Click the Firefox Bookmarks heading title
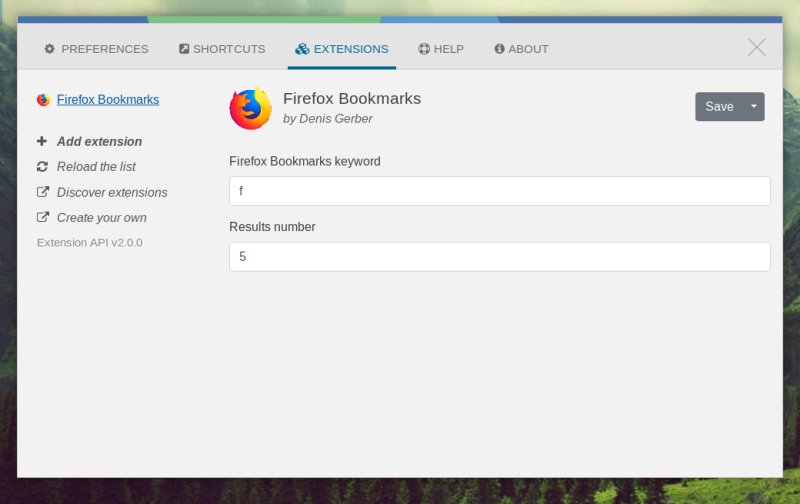800x504 pixels. [352, 98]
